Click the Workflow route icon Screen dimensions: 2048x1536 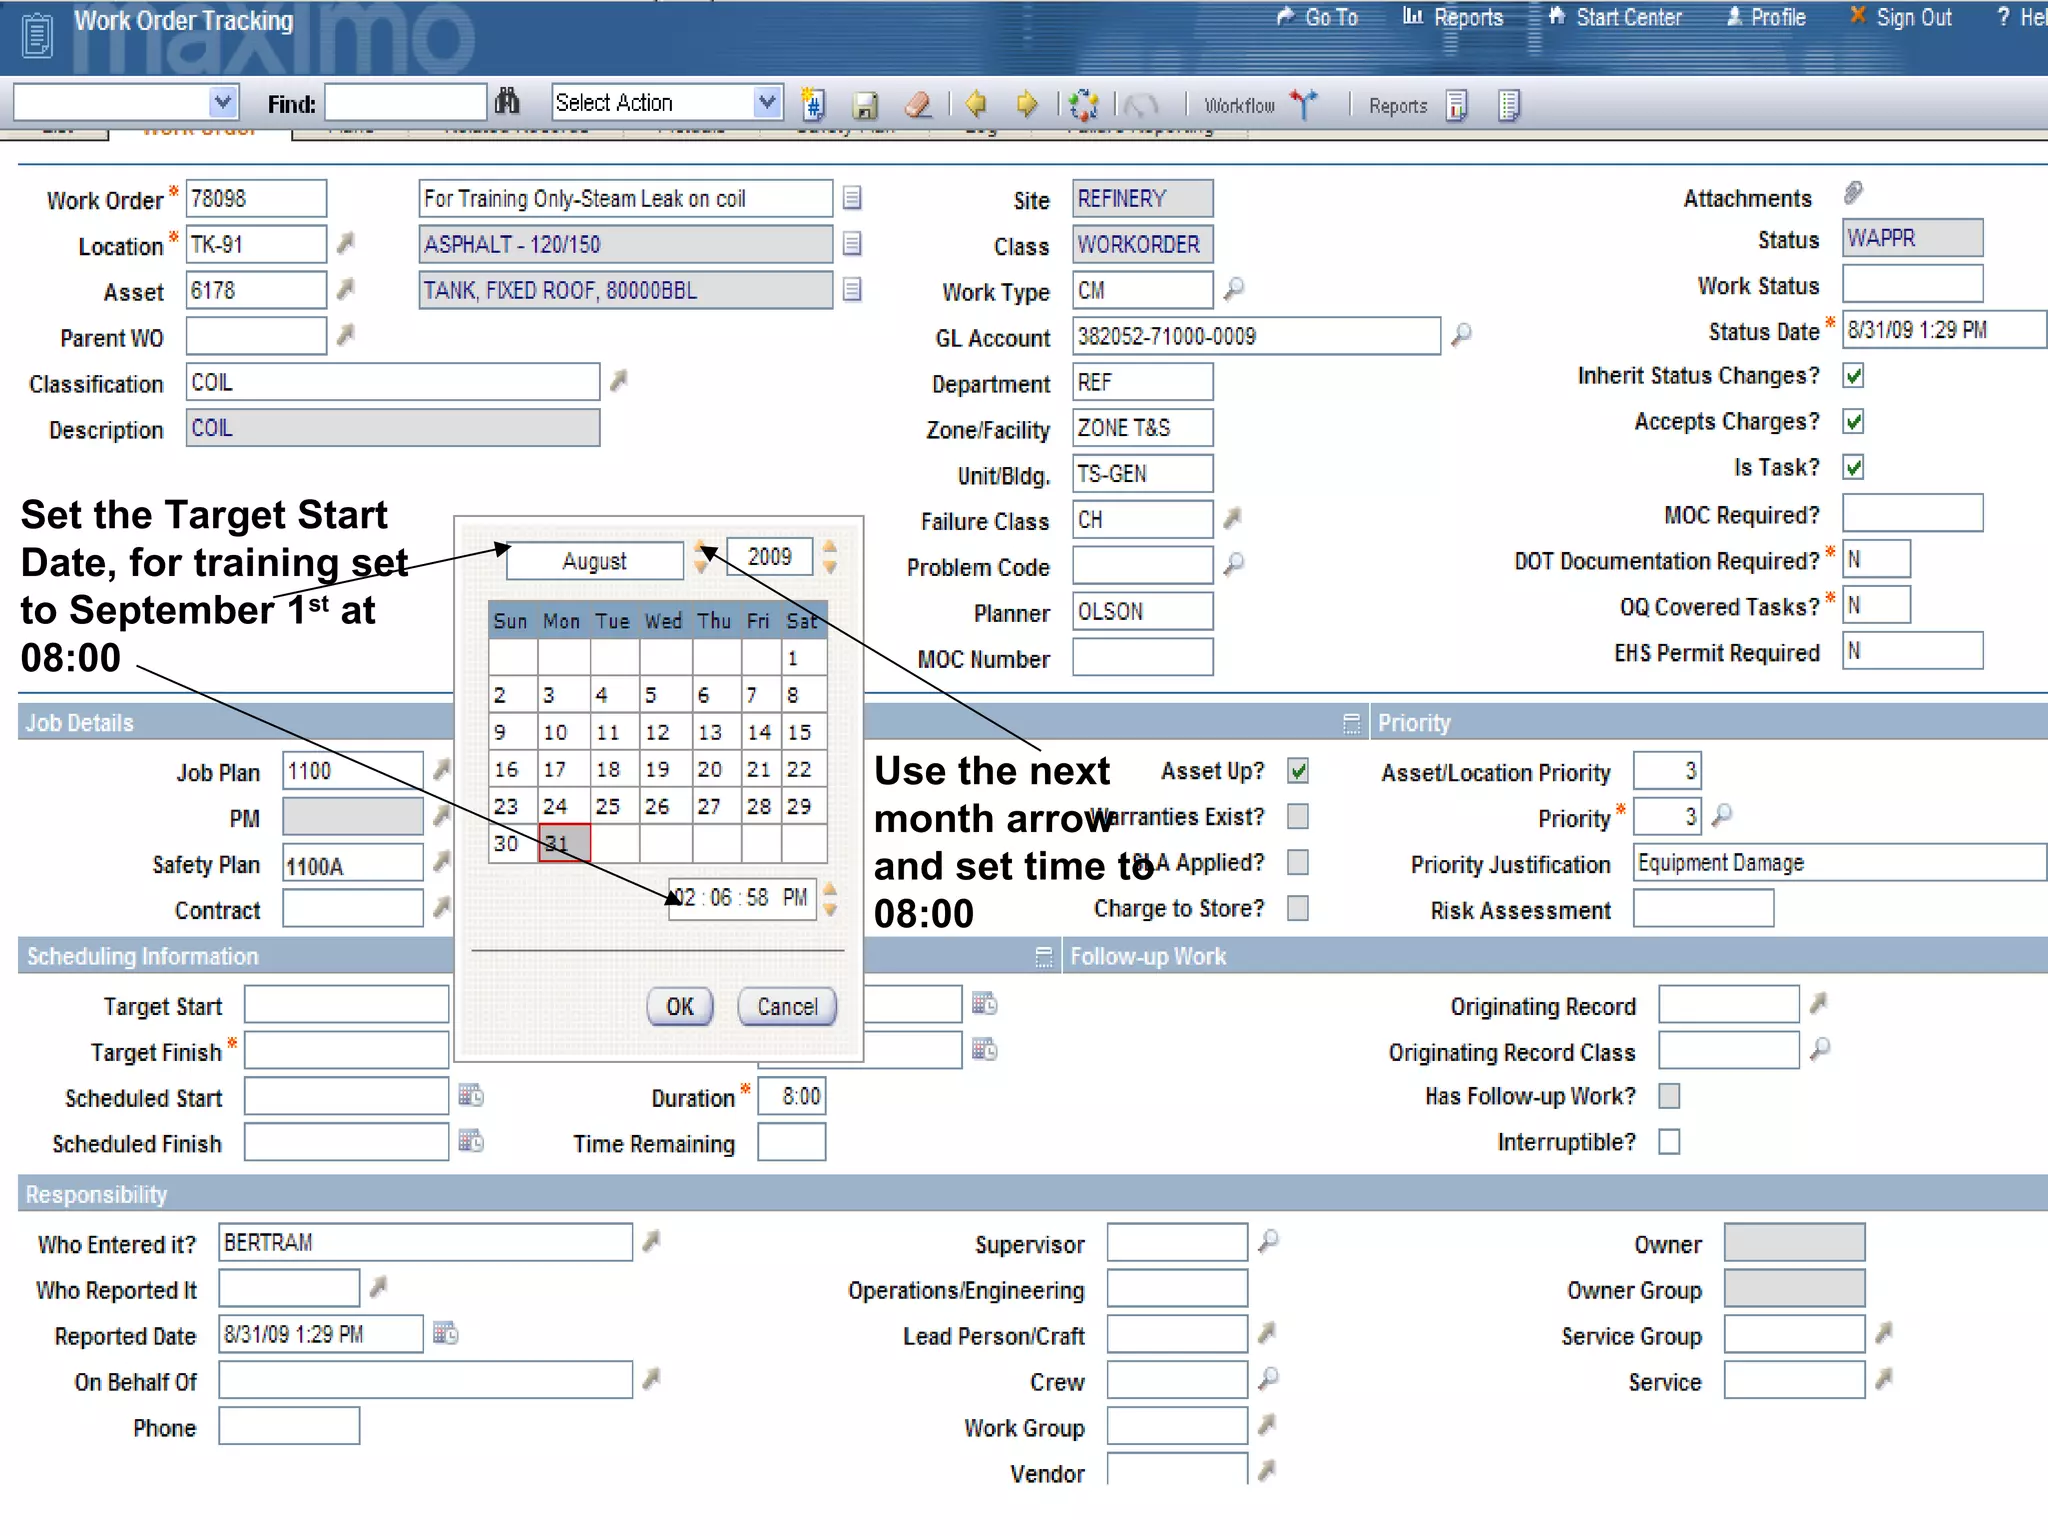tap(1303, 103)
